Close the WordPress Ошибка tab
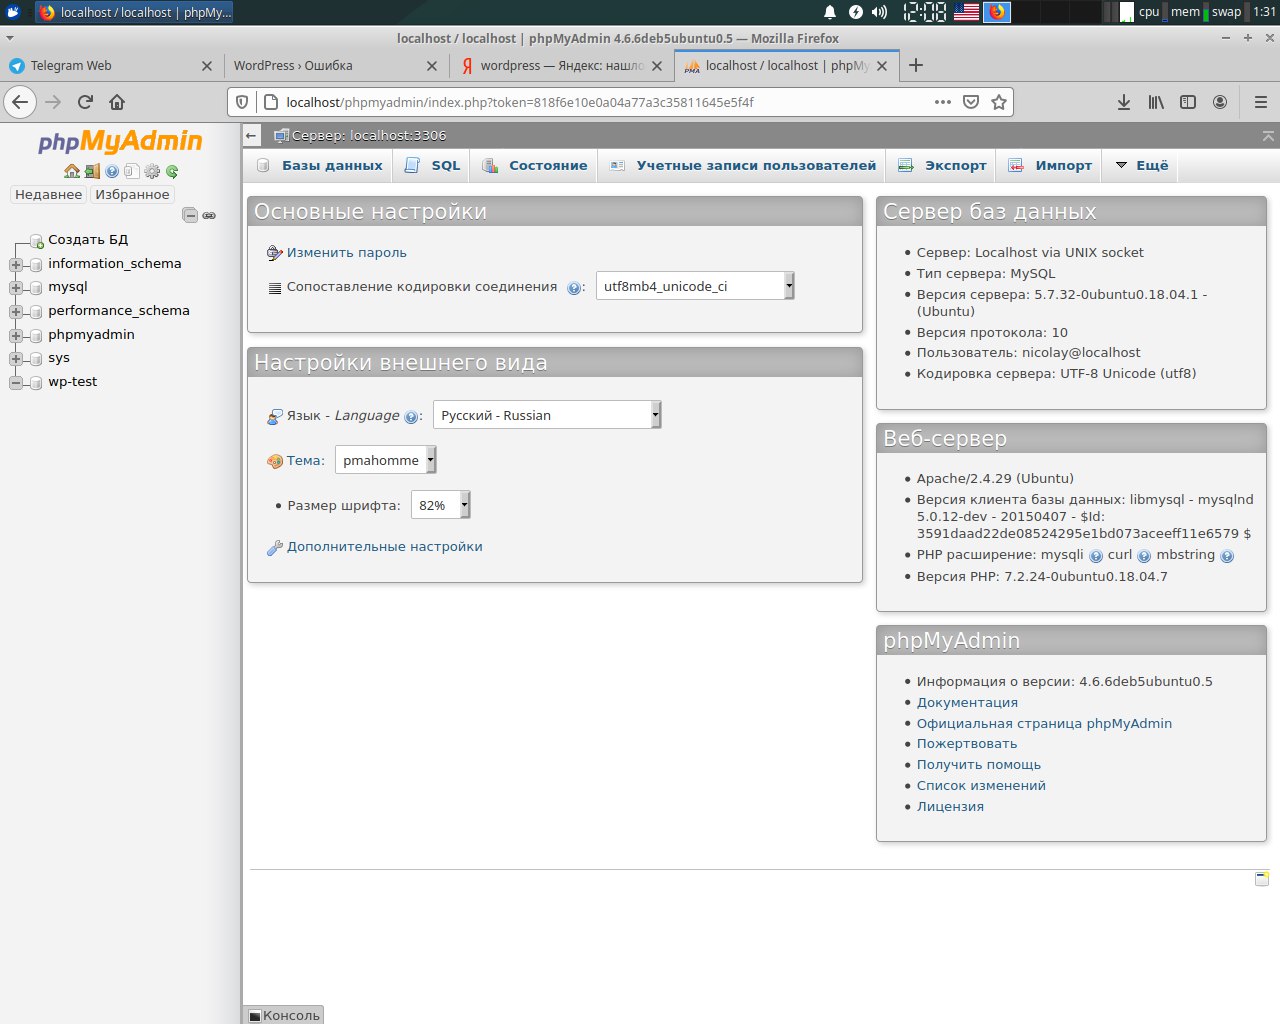The image size is (1280, 1024). tap(432, 66)
